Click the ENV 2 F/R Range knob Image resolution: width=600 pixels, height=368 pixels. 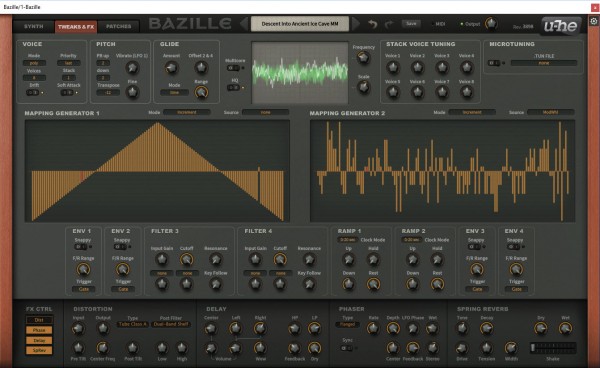(122, 270)
